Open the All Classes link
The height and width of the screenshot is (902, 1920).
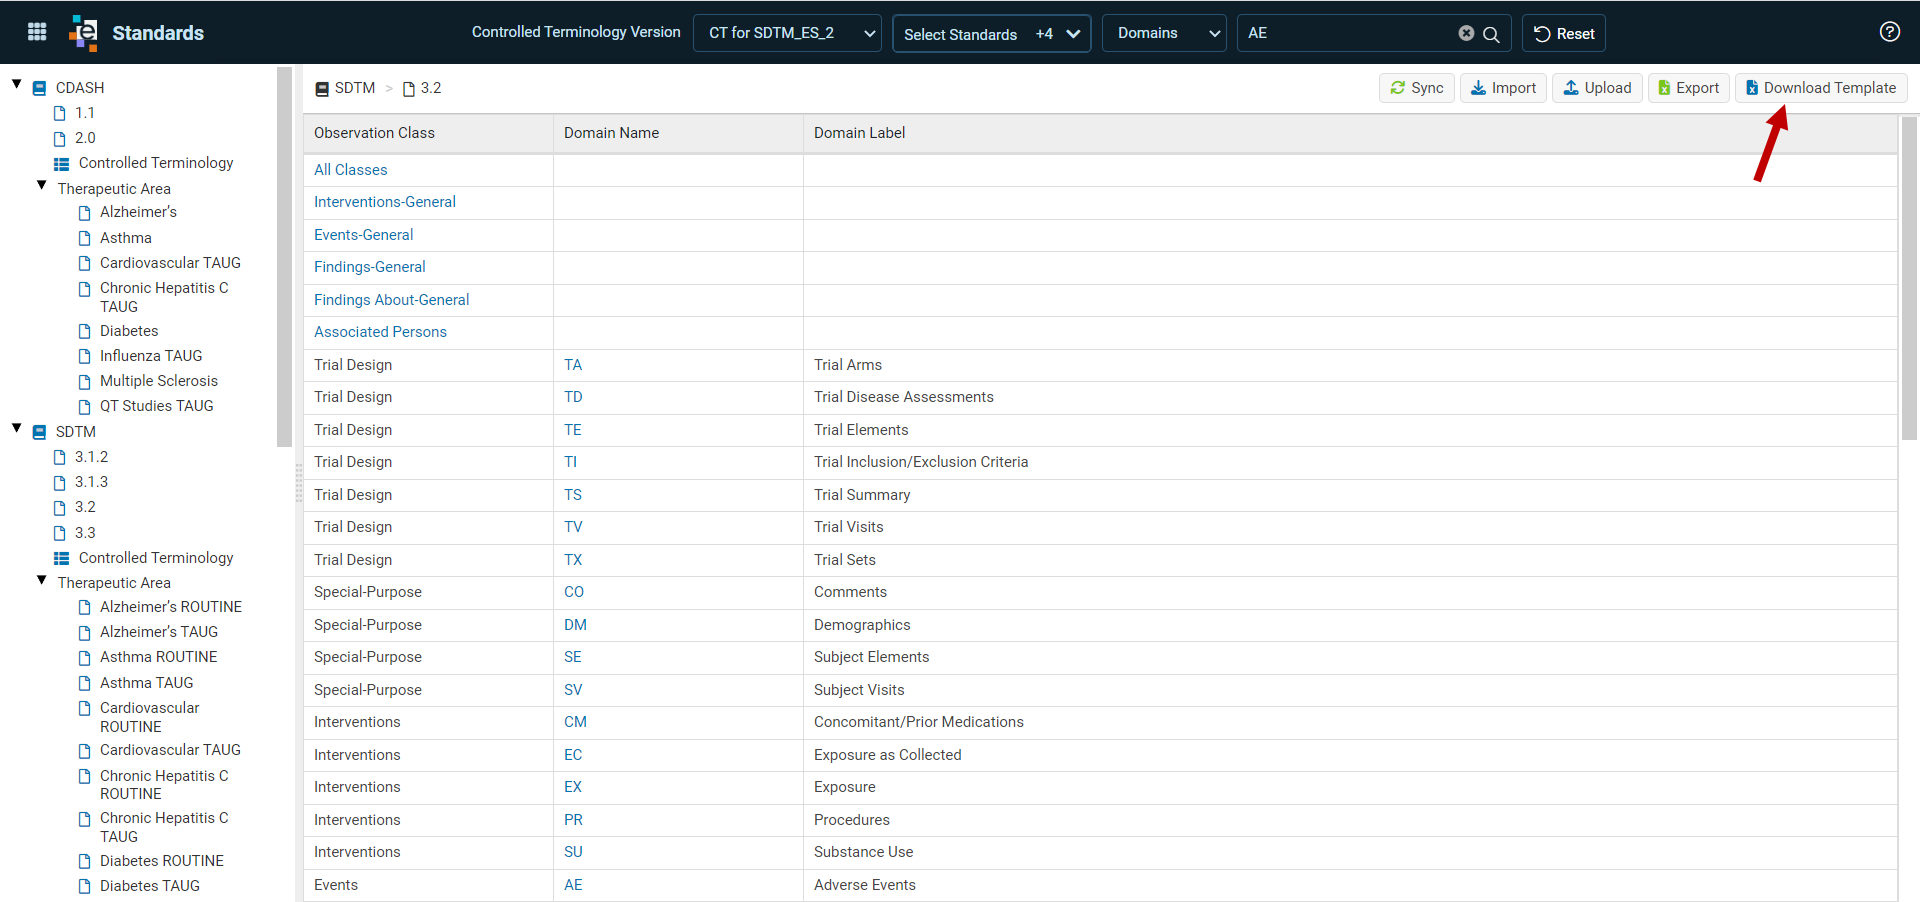pyautogui.click(x=350, y=170)
